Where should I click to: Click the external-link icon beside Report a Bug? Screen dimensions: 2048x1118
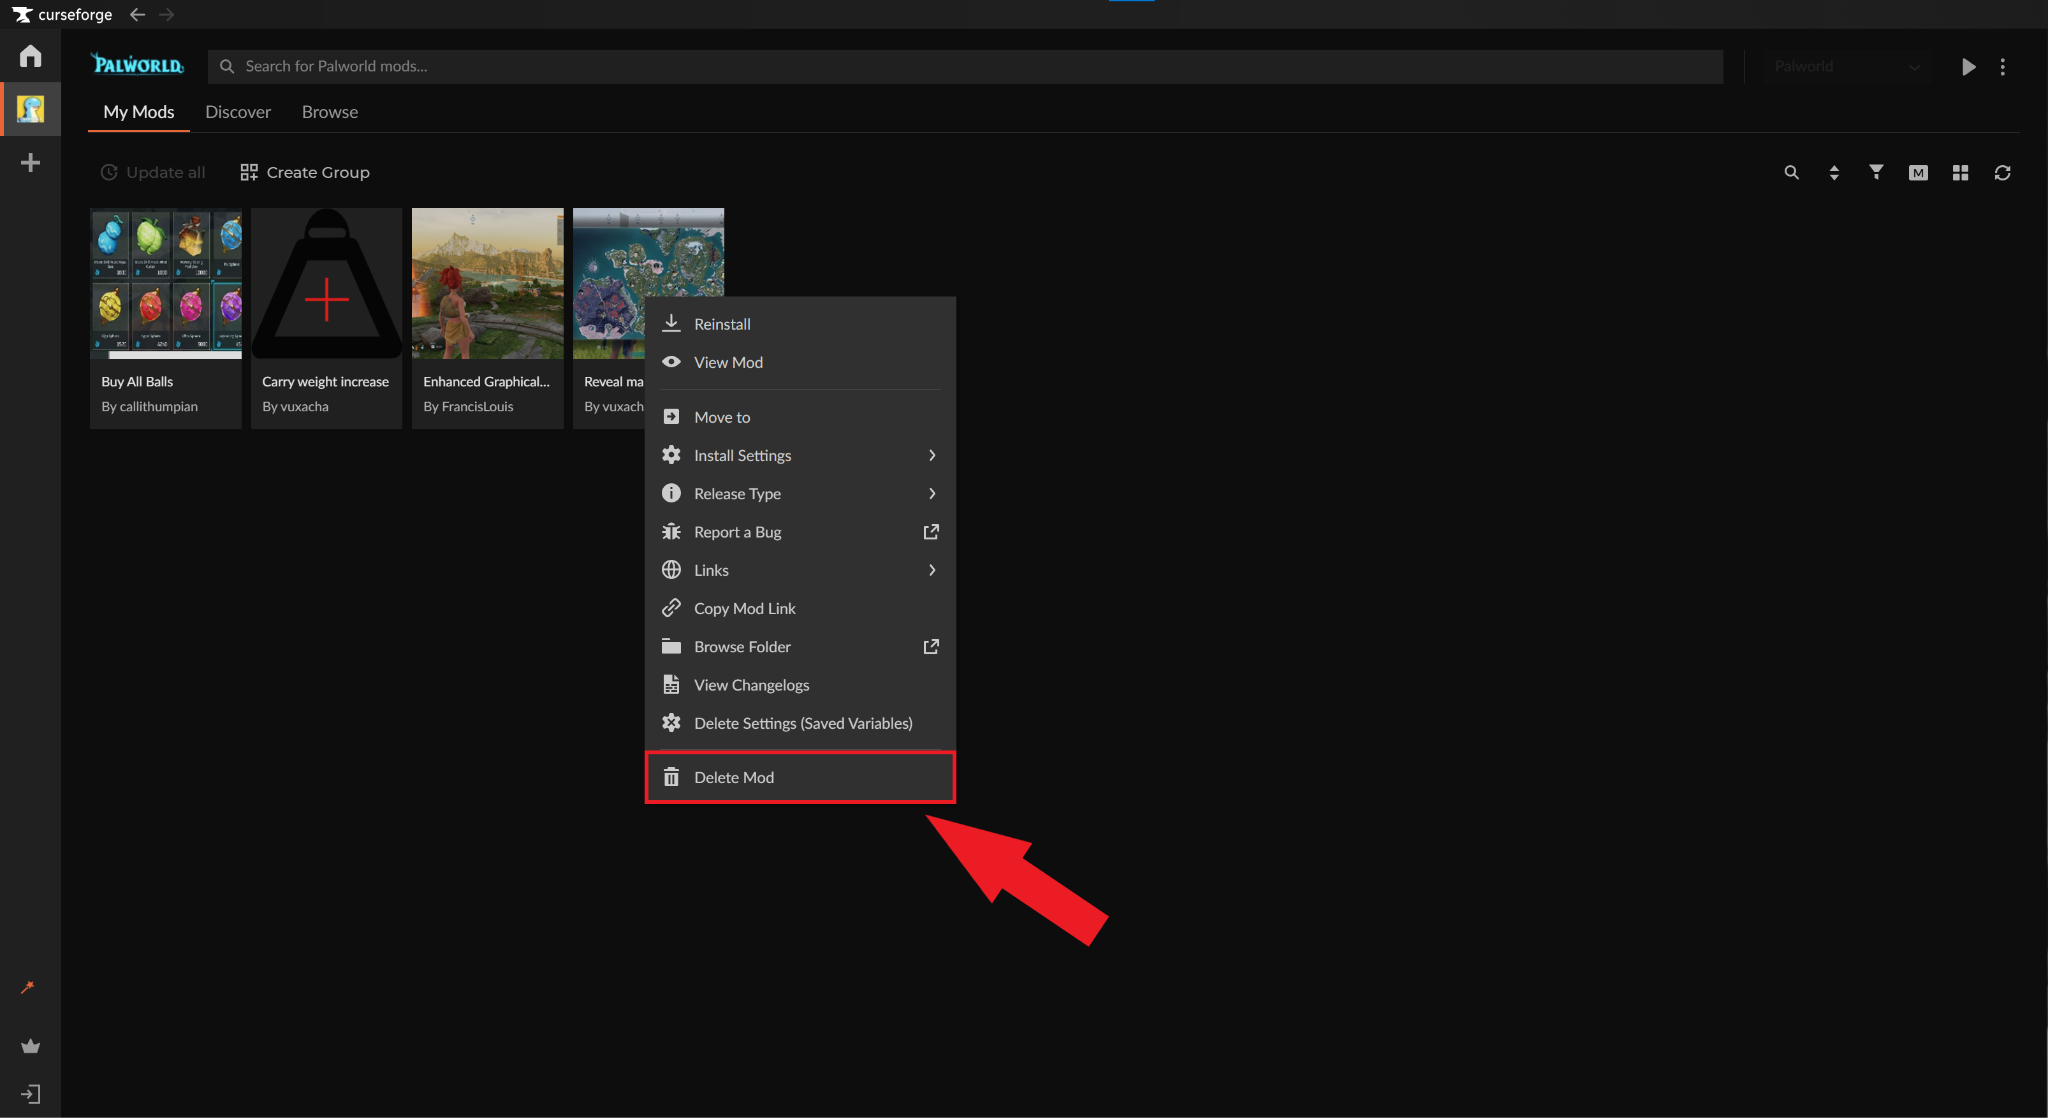tap(931, 532)
